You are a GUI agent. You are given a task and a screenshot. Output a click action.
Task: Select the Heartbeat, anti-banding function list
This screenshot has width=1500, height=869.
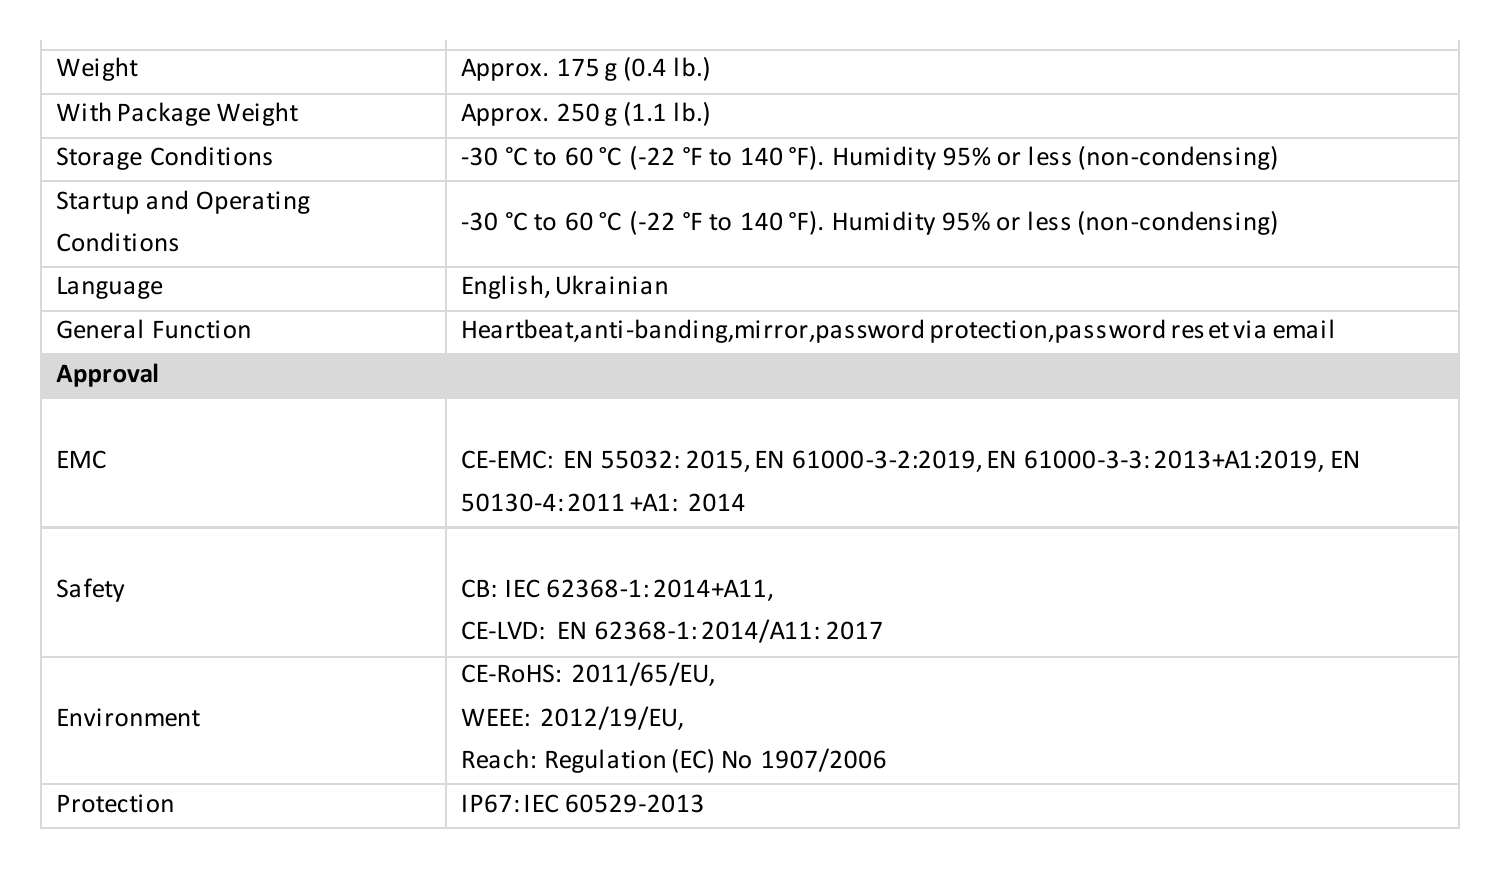[x=897, y=330]
